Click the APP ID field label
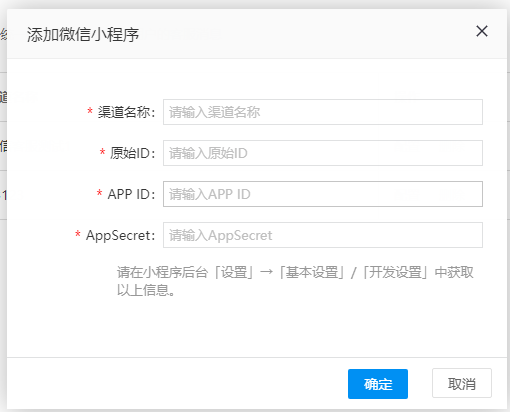 131,194
